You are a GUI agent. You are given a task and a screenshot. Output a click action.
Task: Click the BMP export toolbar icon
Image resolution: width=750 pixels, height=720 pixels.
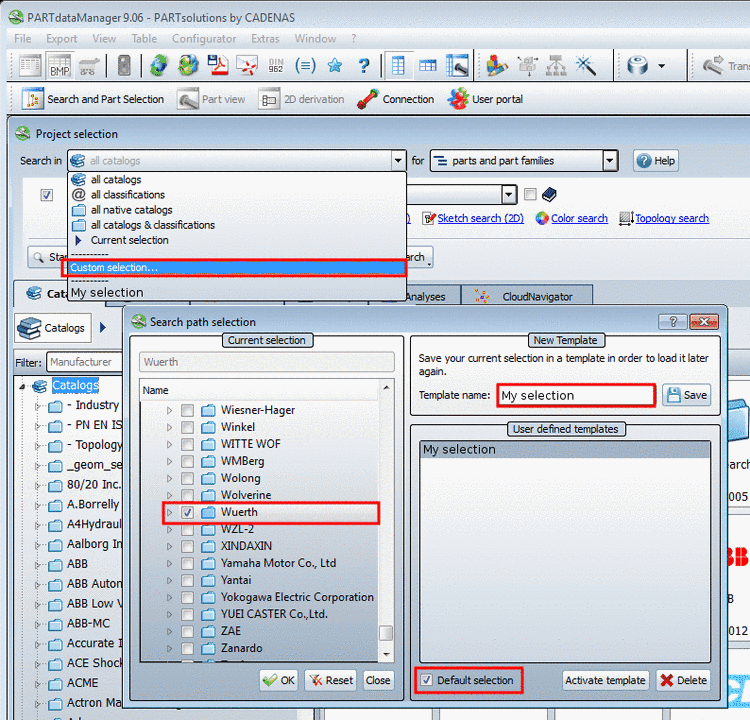[x=60, y=66]
